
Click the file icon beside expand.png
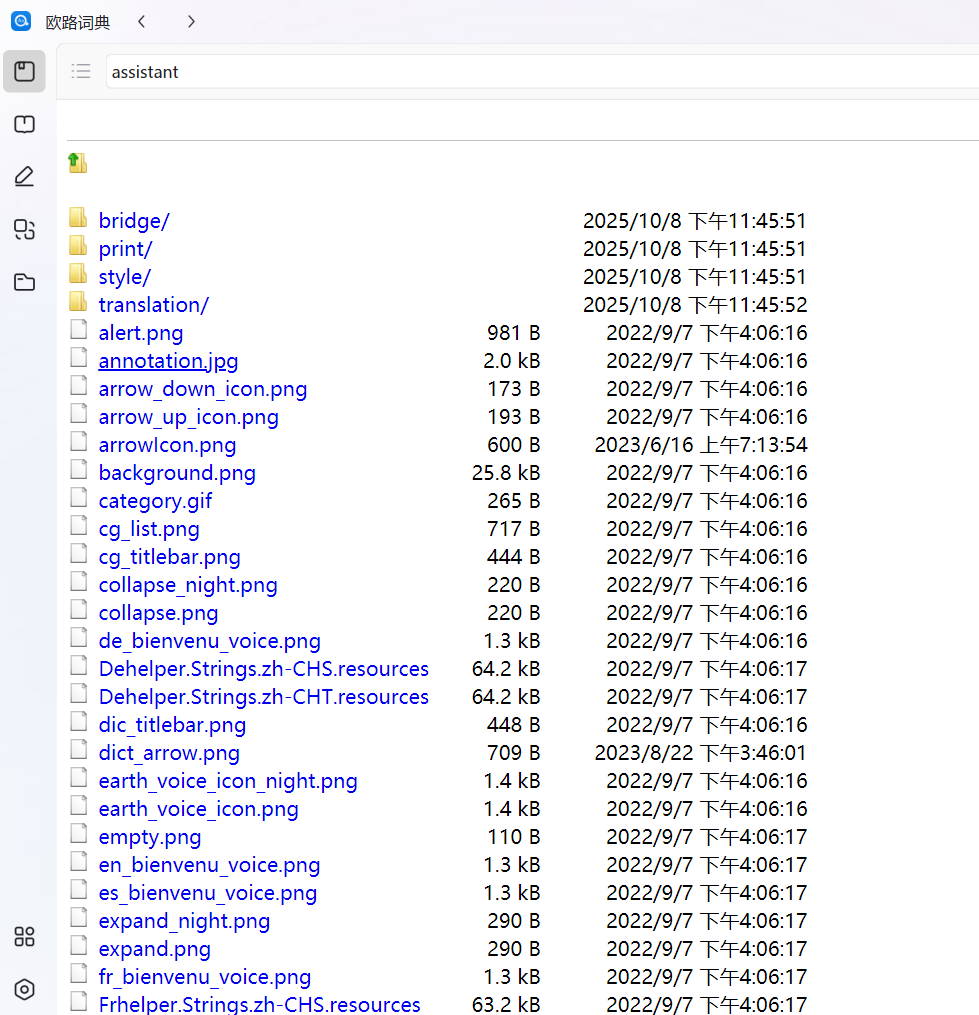(79, 945)
